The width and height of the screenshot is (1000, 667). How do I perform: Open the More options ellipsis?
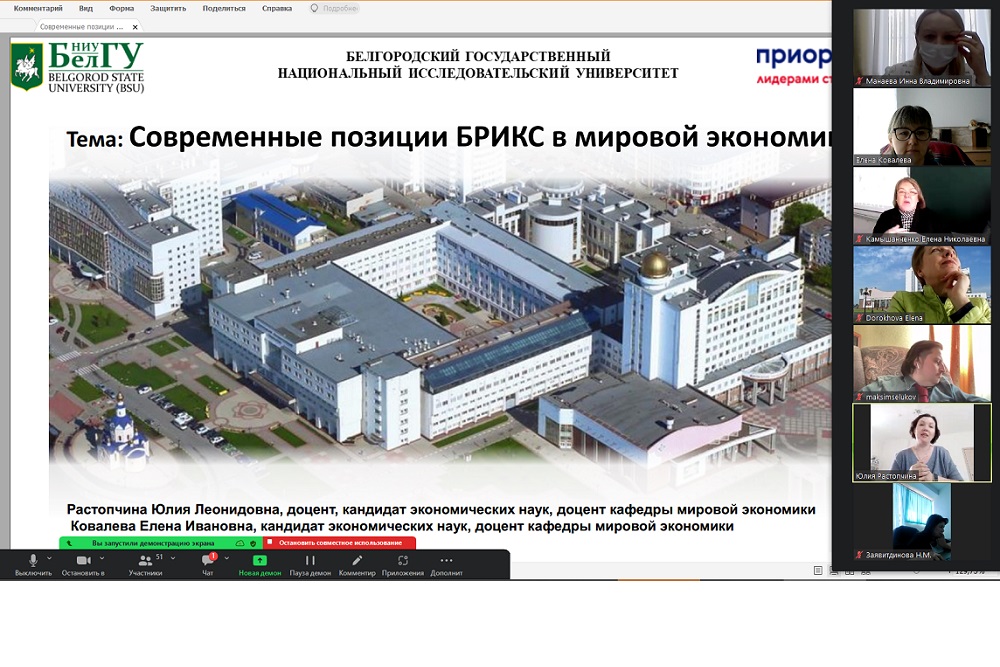coord(446,561)
